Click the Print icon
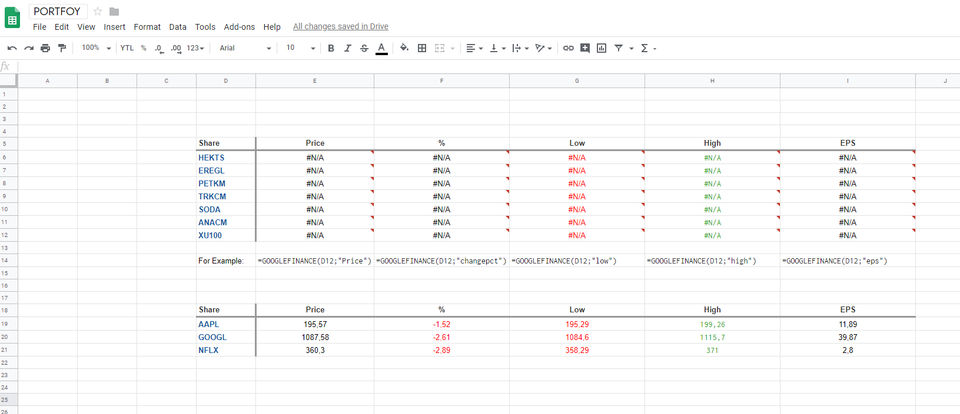 click(45, 48)
